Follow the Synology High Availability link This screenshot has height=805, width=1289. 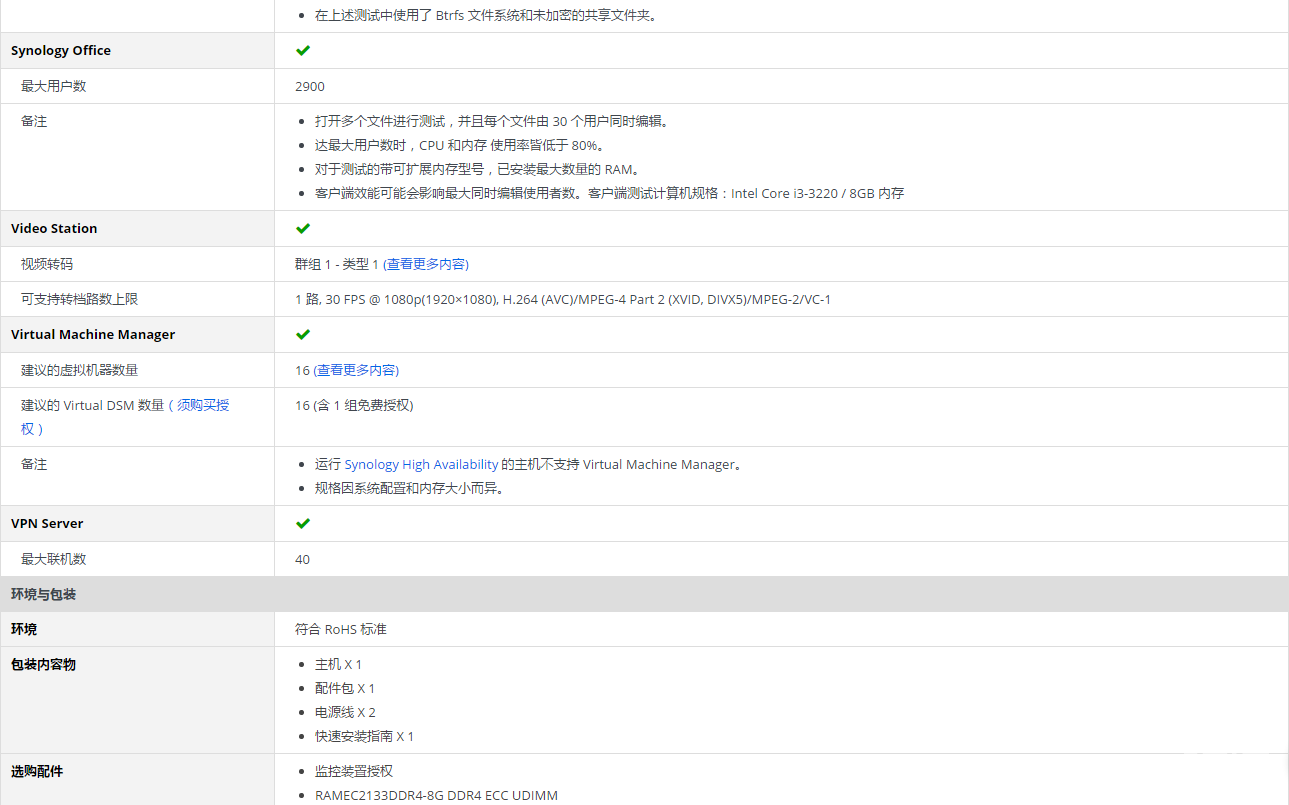(x=421, y=464)
